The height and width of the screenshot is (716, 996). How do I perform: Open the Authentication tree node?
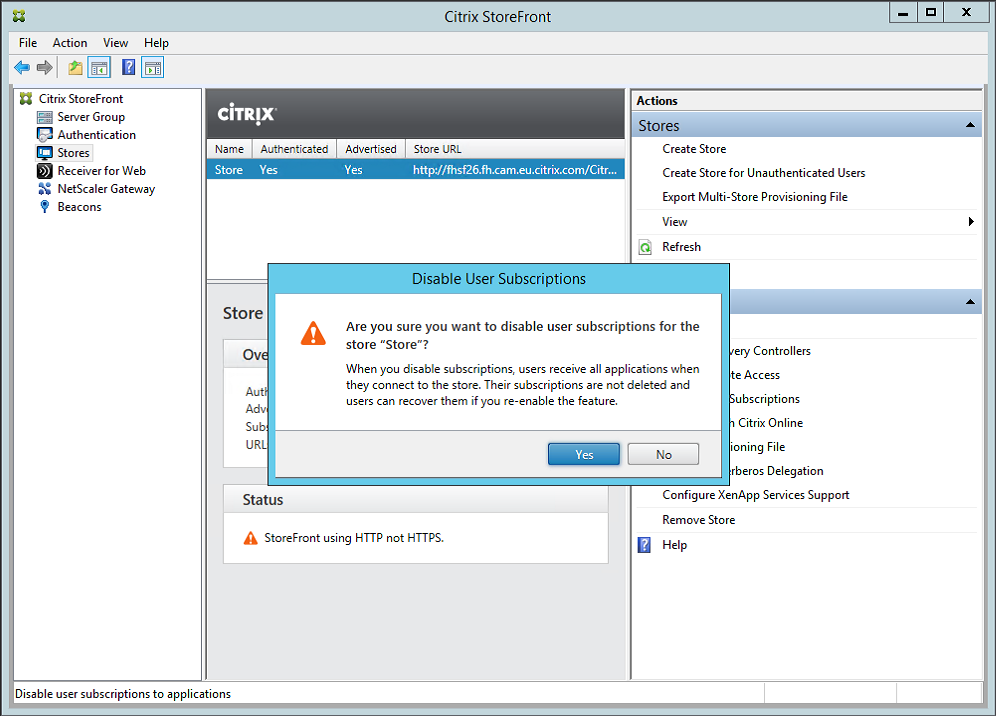(96, 135)
